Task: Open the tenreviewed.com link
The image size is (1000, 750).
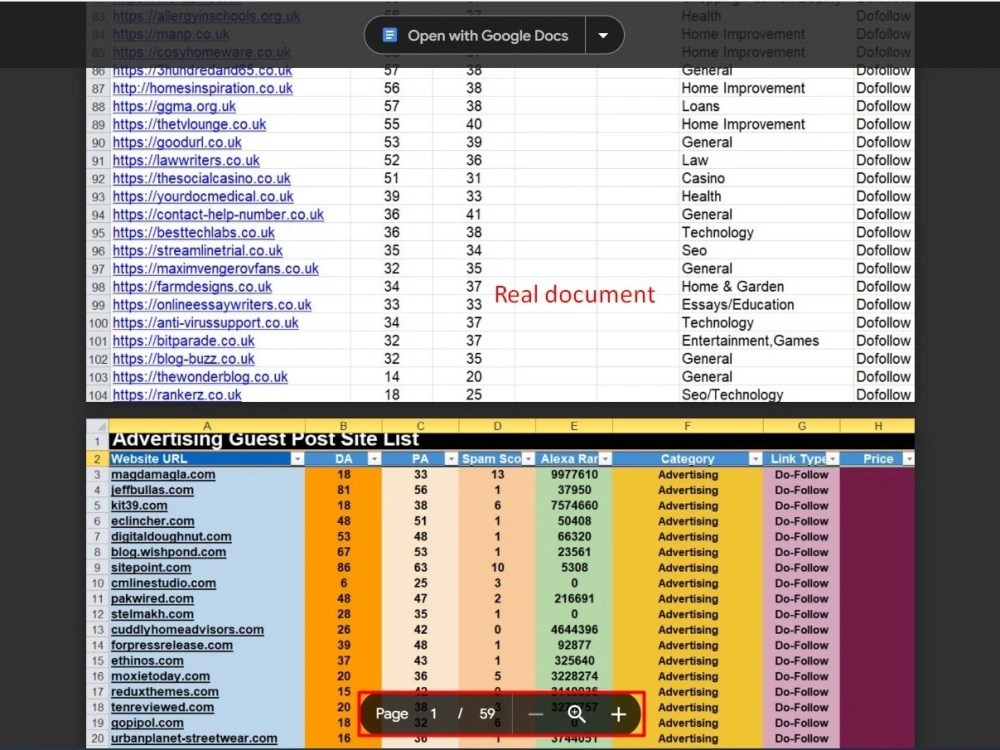Action: tap(163, 707)
